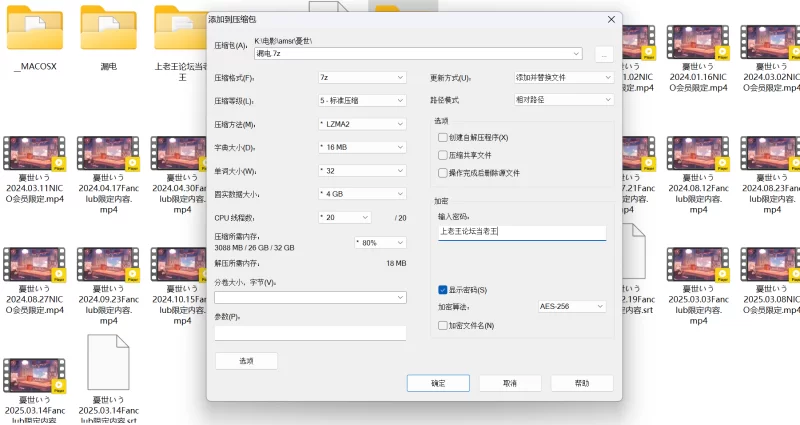Enable the 加密文件名 checkbox

pos(443,325)
